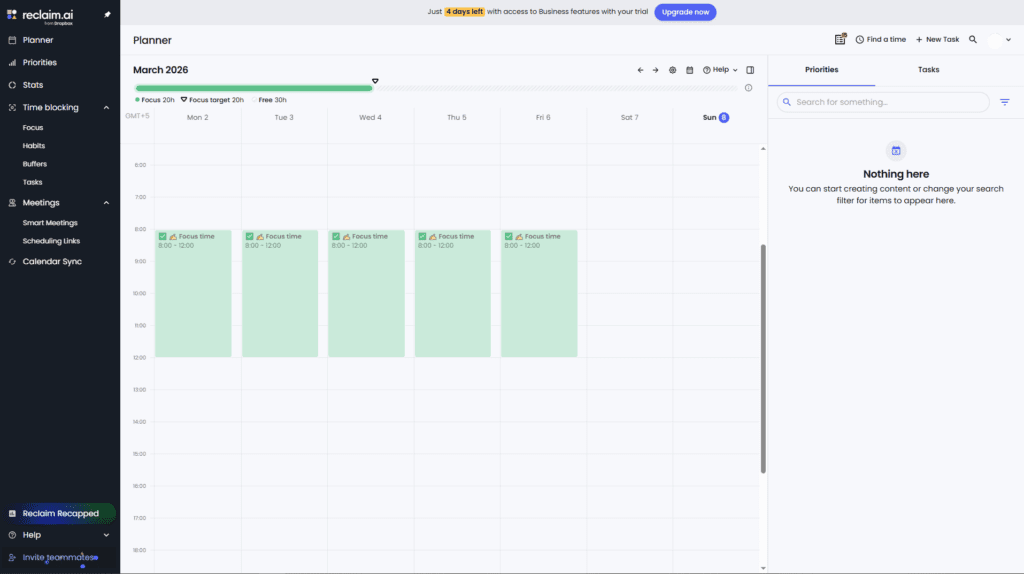The height and width of the screenshot is (574, 1024).
Task: Click the Sat 7 day header
Action: pyautogui.click(x=630, y=118)
